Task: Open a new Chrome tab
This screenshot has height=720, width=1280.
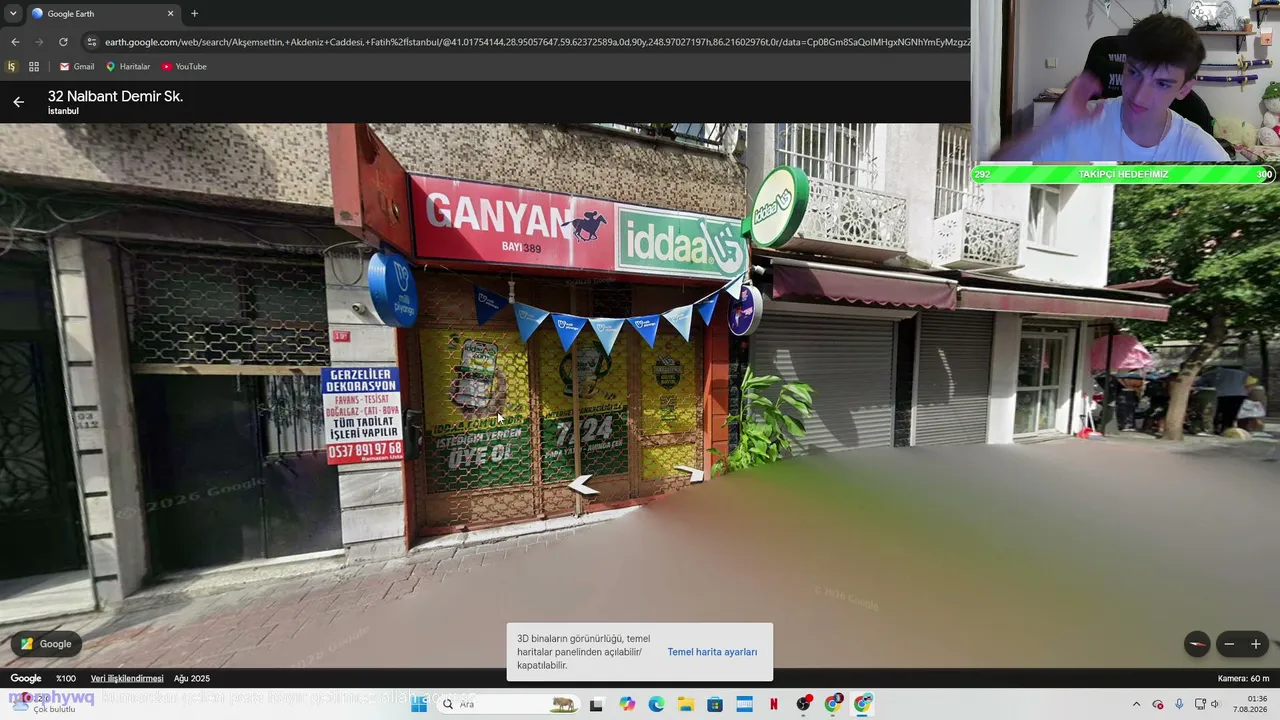Action: tap(194, 14)
